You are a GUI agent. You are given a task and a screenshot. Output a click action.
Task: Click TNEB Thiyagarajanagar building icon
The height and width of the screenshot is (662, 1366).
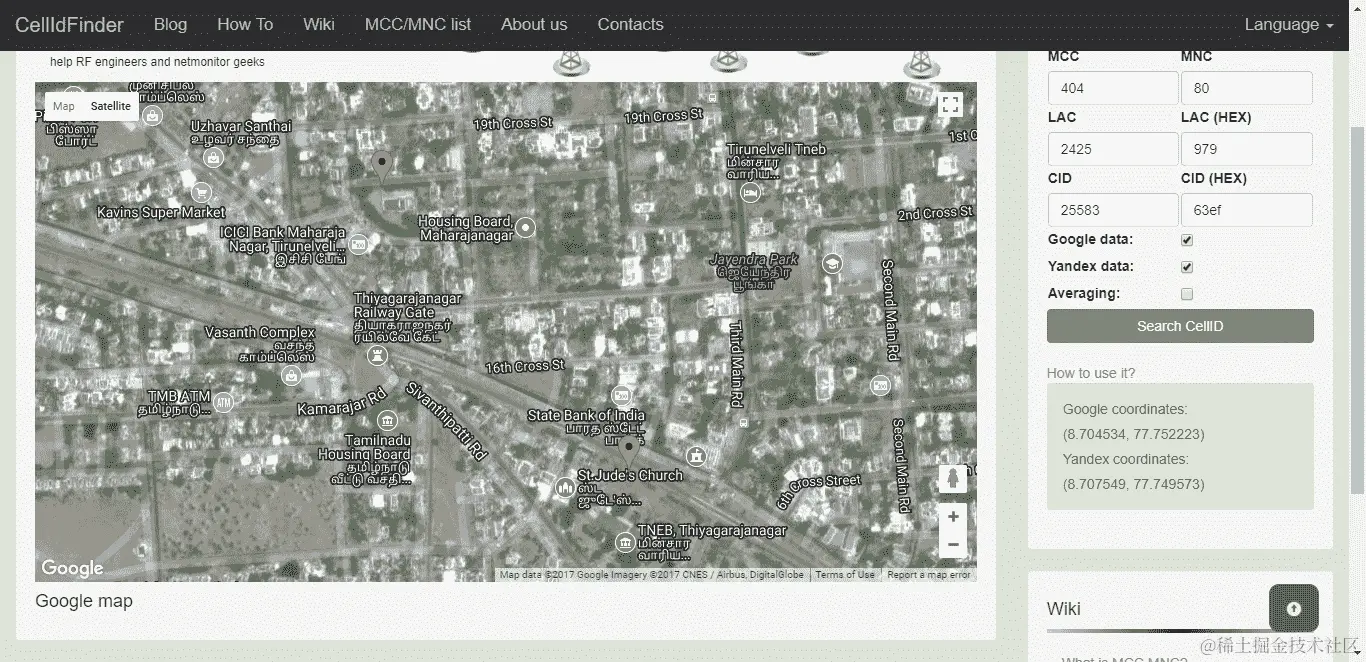click(625, 543)
